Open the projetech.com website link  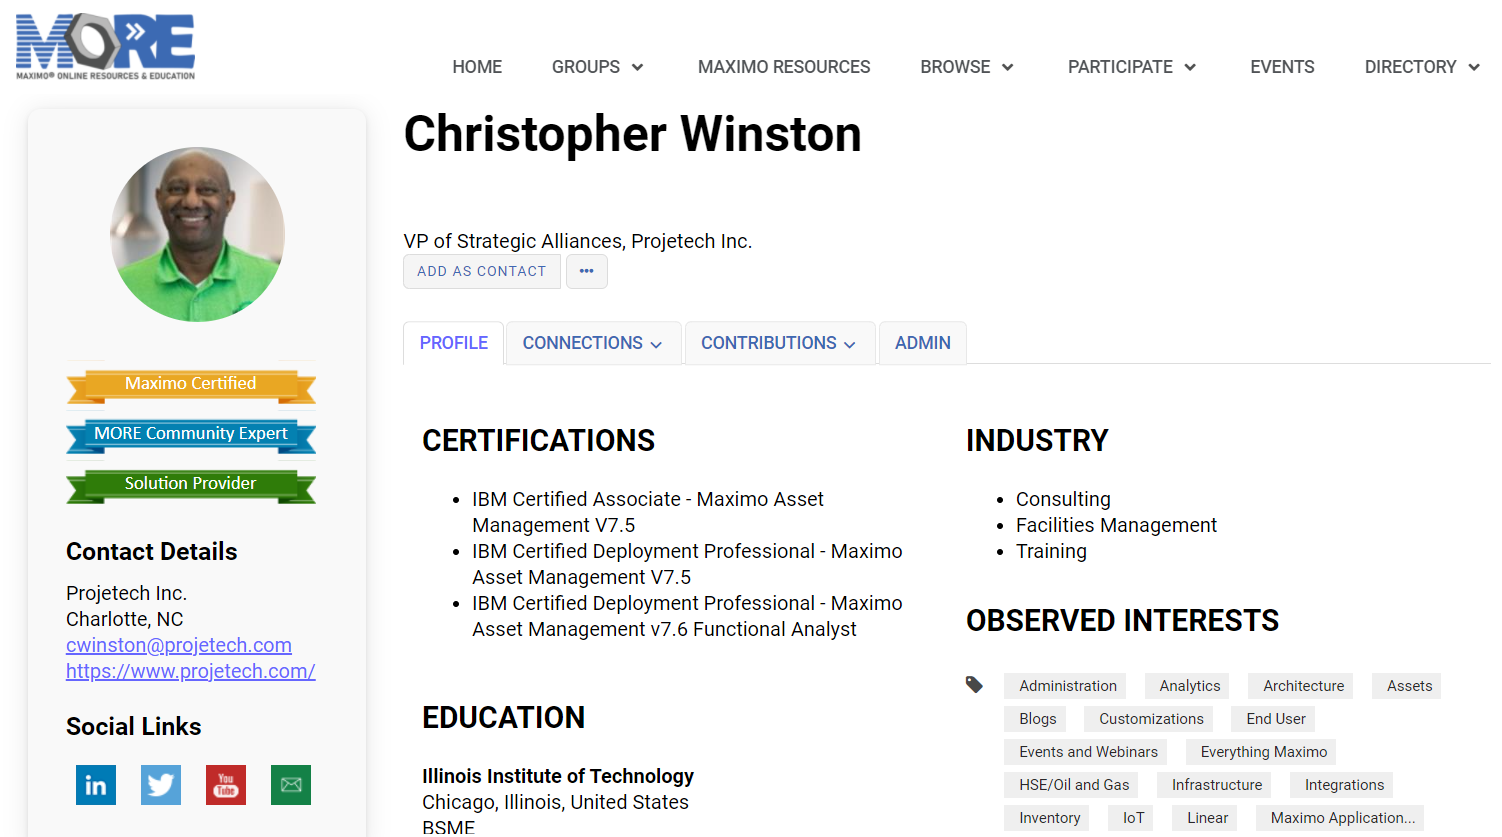(191, 671)
